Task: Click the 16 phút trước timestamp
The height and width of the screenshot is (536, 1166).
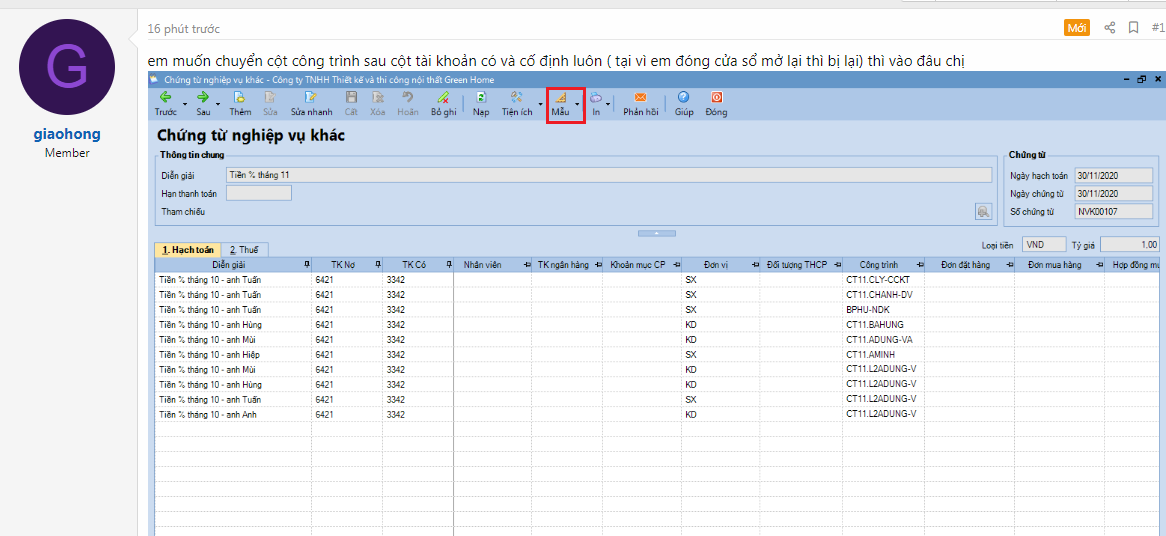Action: tap(184, 29)
